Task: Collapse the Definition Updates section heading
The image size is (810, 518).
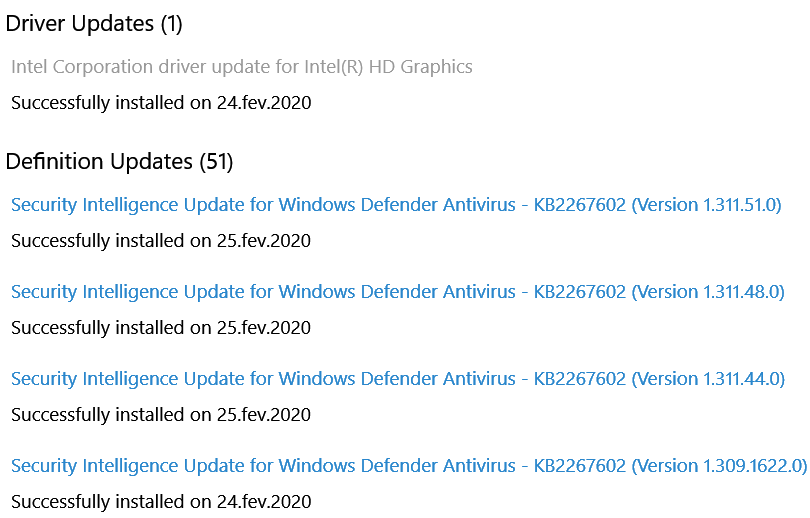Action: pyautogui.click(x=99, y=161)
